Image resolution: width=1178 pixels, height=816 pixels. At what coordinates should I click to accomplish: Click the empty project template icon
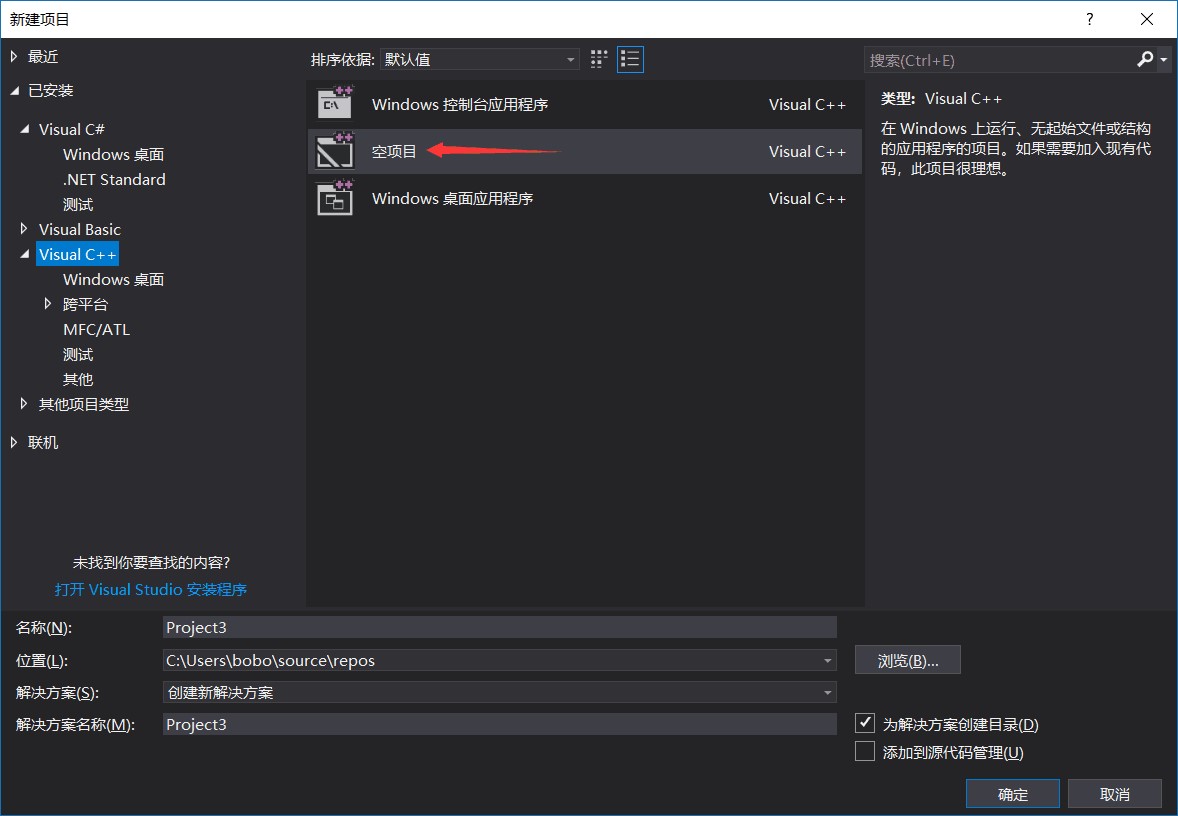[x=334, y=151]
